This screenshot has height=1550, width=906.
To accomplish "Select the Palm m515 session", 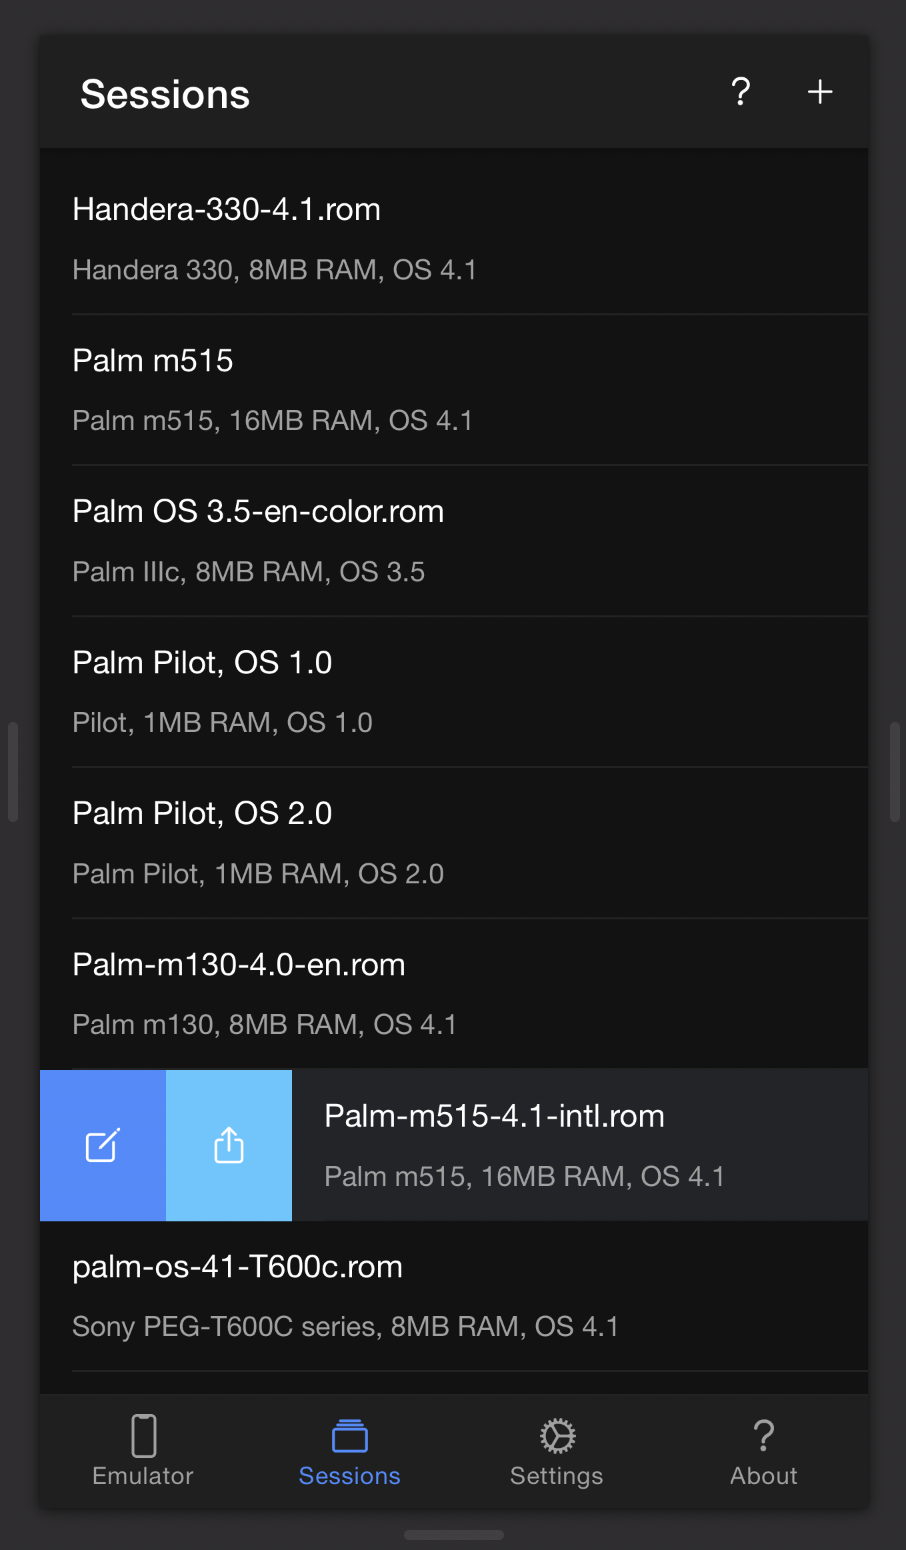I will pos(453,388).
